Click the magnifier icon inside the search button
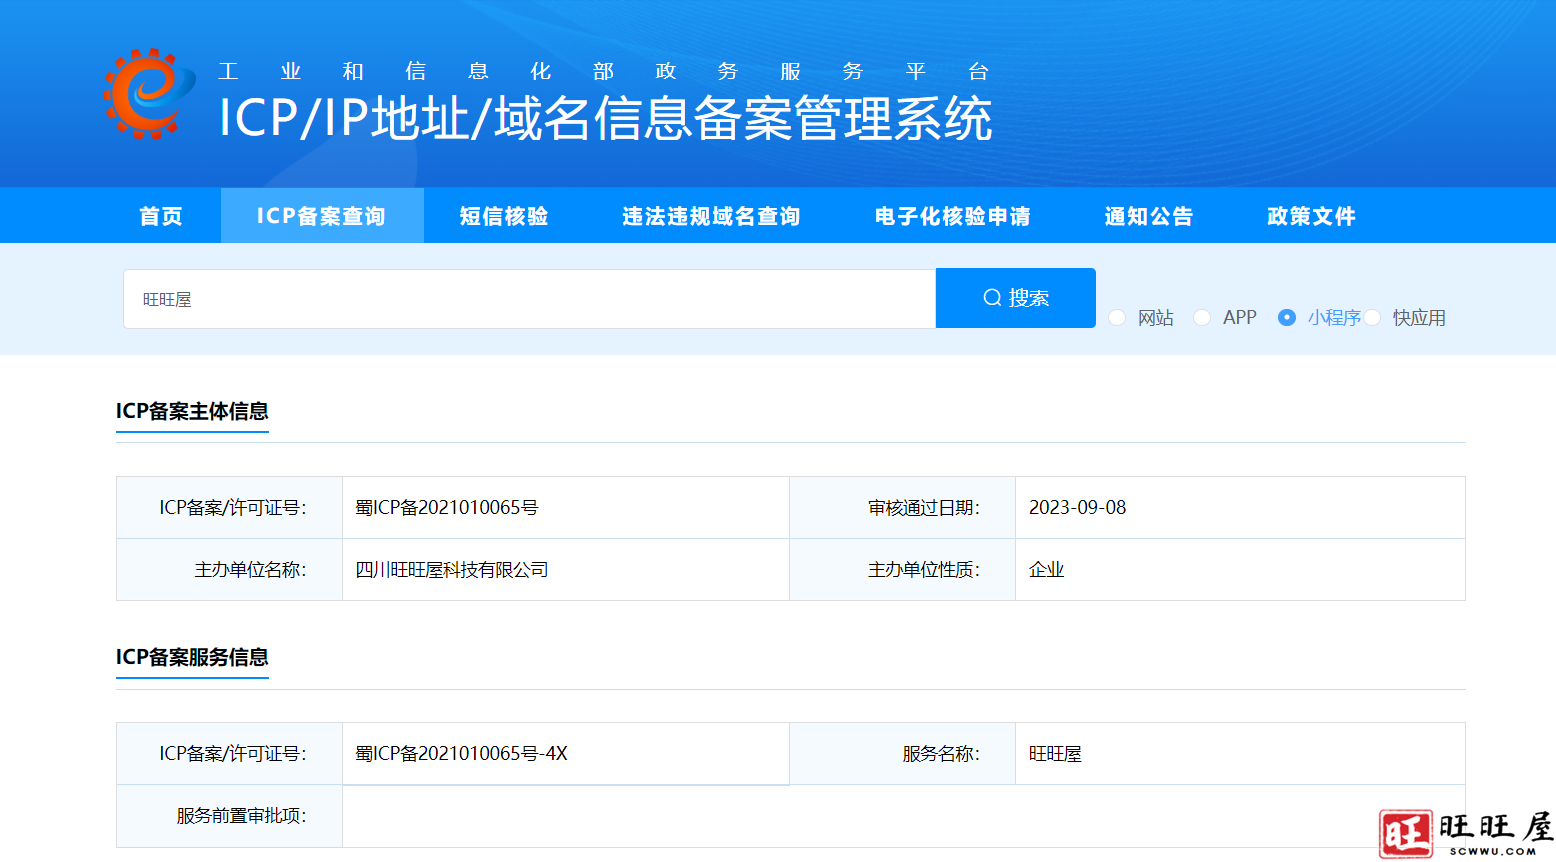 991,297
